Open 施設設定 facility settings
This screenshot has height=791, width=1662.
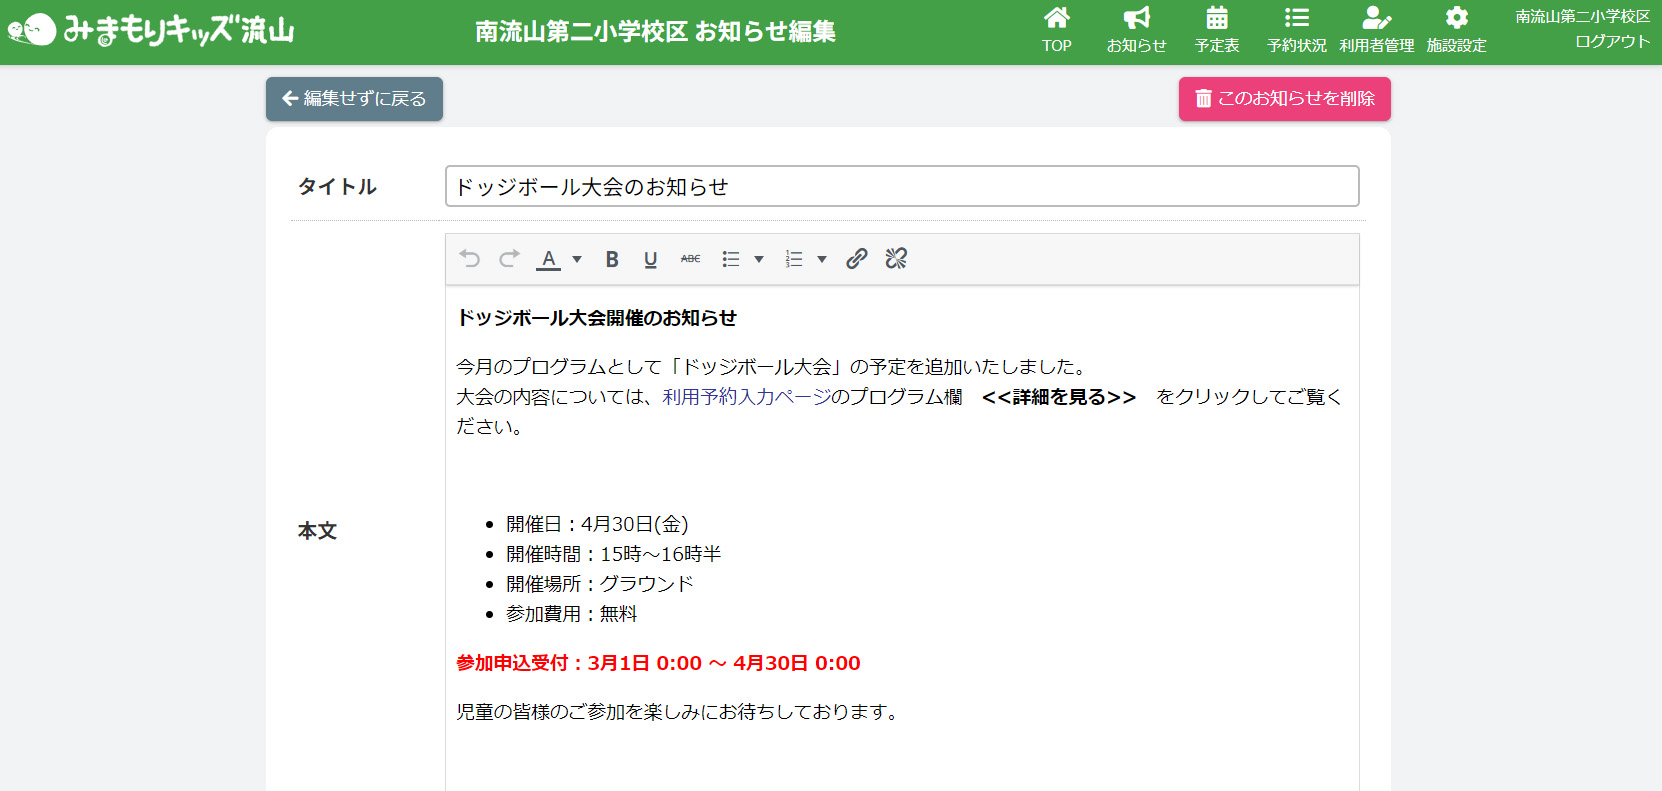pos(1456,30)
